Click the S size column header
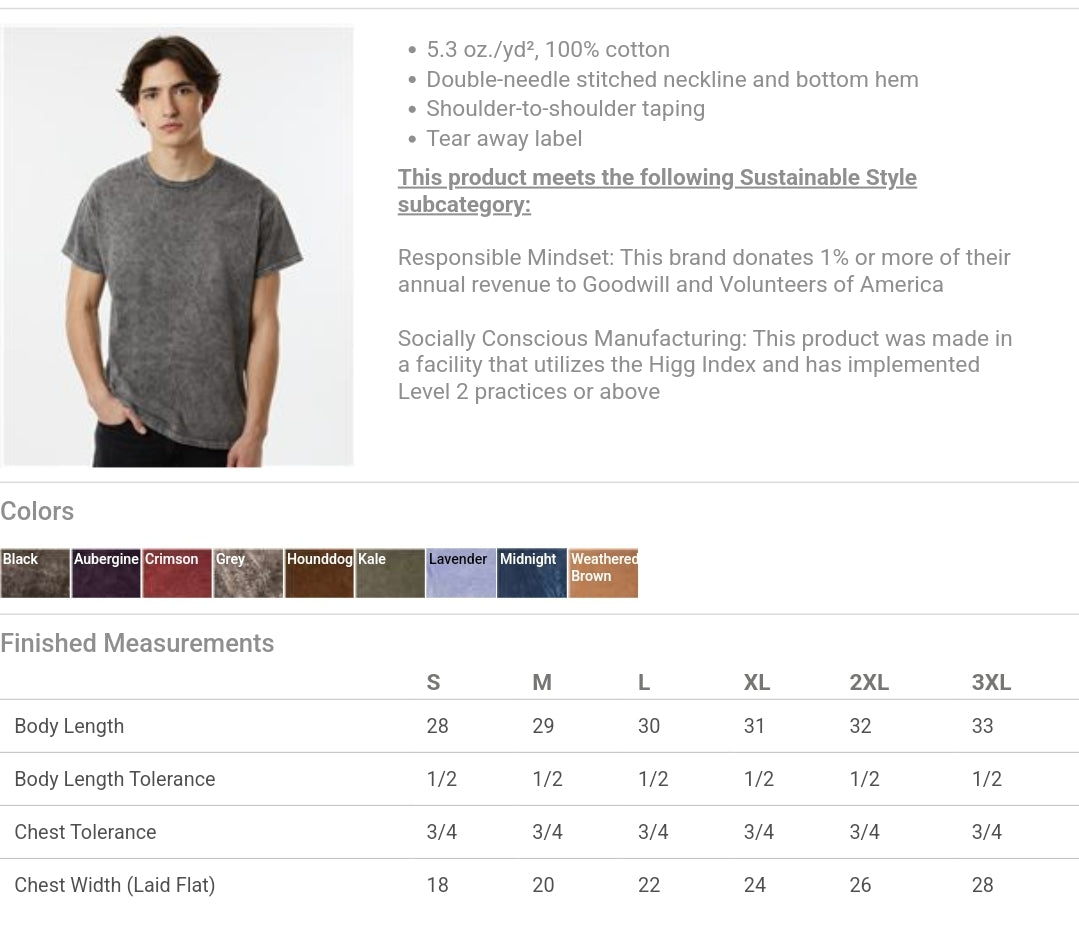This screenshot has height=929, width=1079. tap(433, 682)
